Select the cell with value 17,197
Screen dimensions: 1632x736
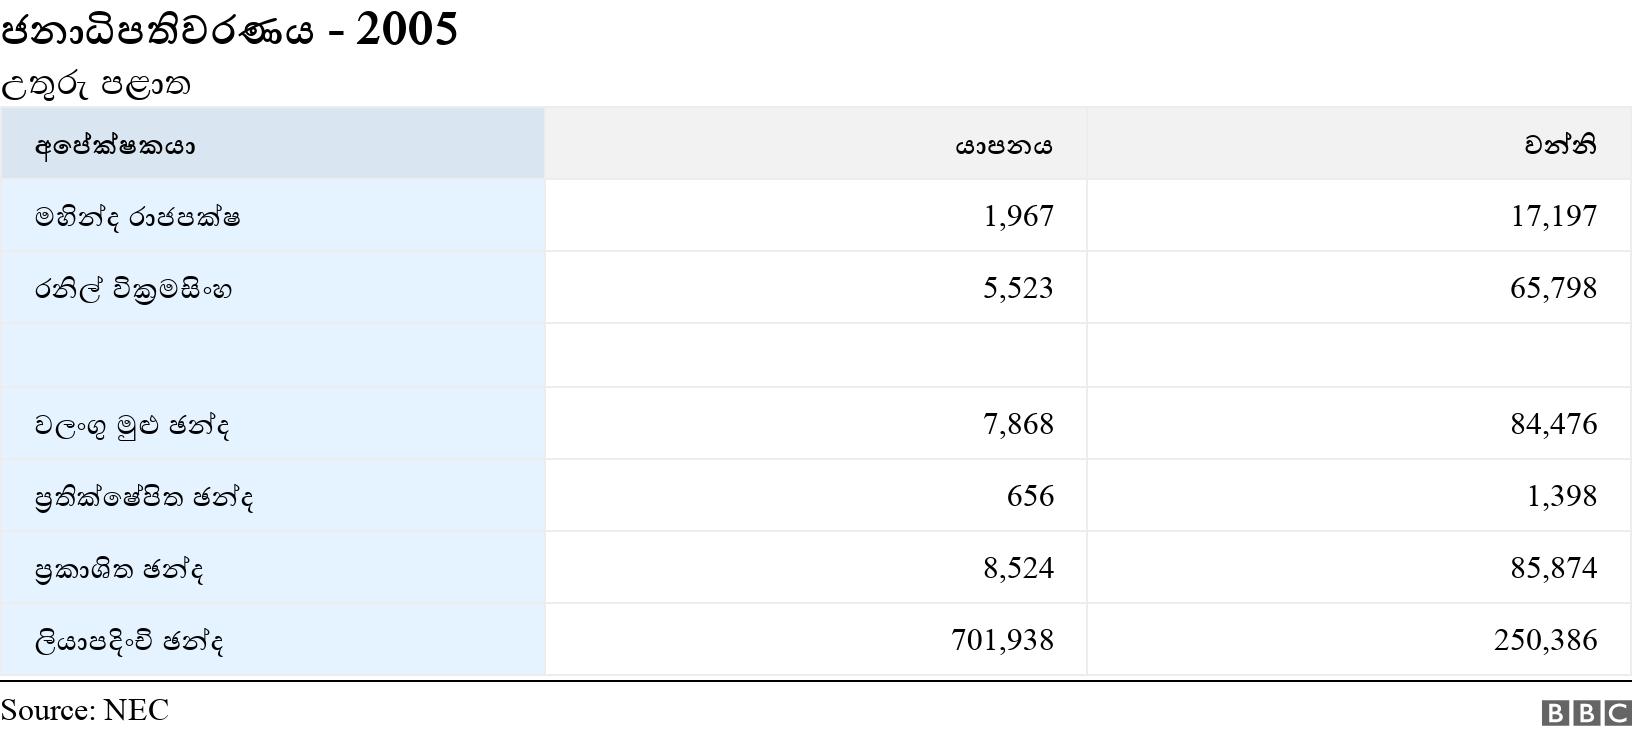click(1553, 216)
